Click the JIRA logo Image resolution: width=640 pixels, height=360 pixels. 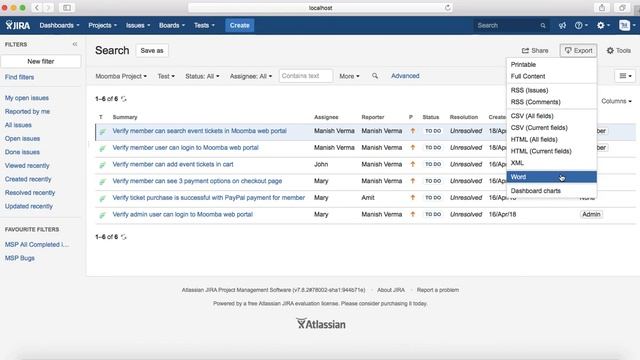(x=18, y=25)
